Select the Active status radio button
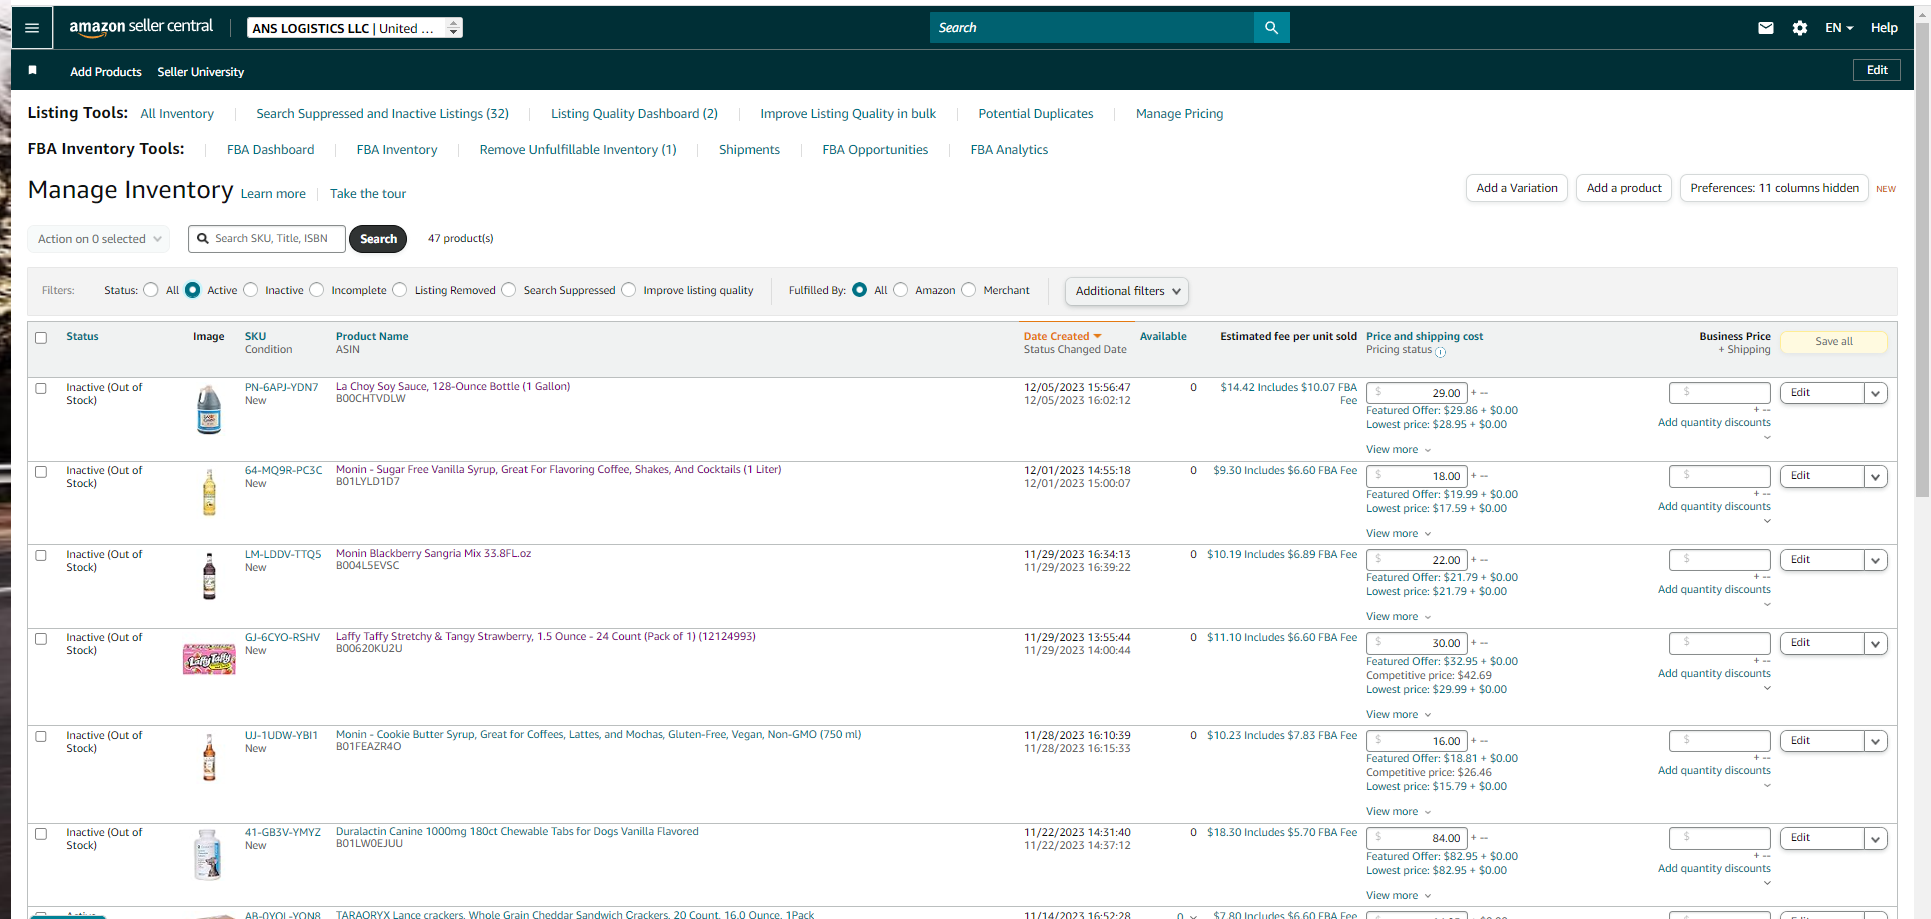 click(193, 290)
